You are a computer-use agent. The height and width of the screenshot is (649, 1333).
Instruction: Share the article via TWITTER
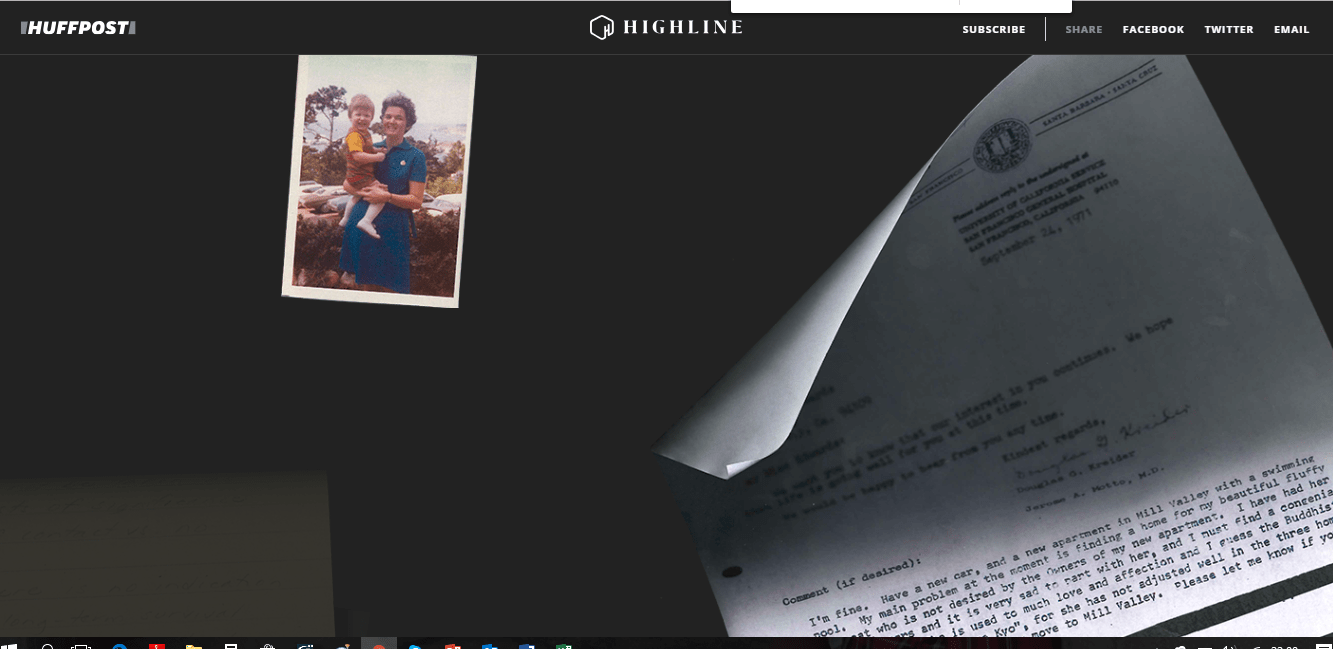(1228, 30)
